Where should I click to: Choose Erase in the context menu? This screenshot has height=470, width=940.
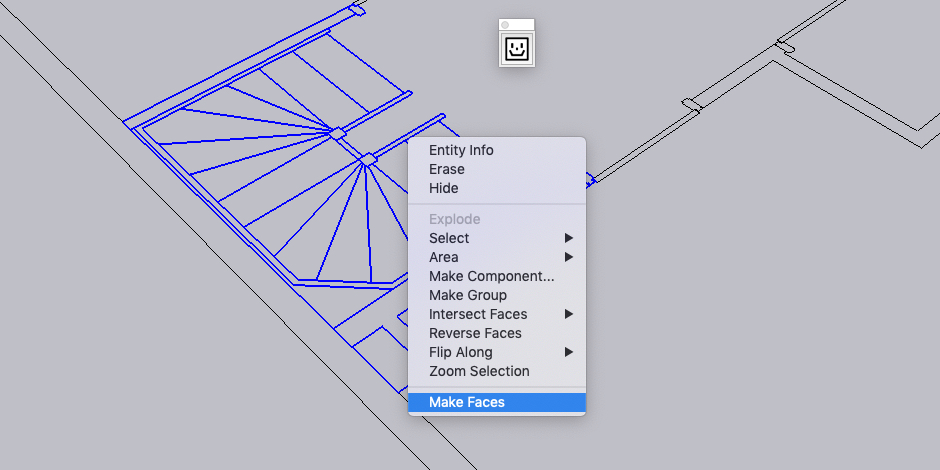point(496,170)
